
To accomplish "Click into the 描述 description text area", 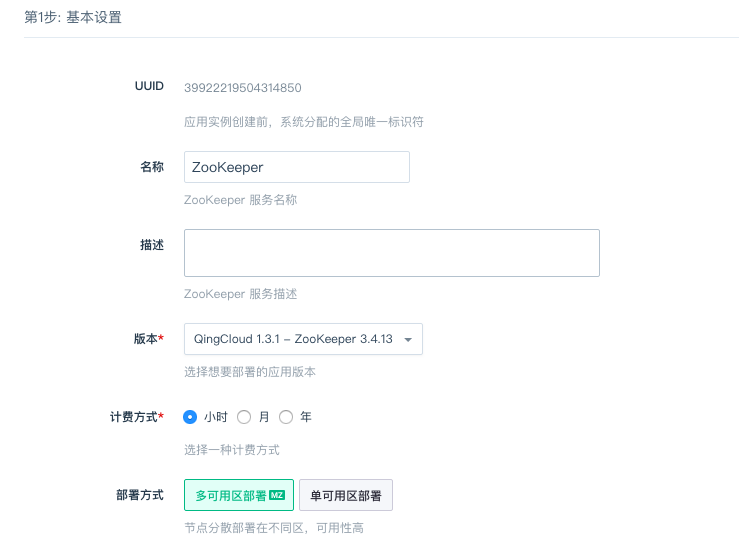I will (x=392, y=253).
